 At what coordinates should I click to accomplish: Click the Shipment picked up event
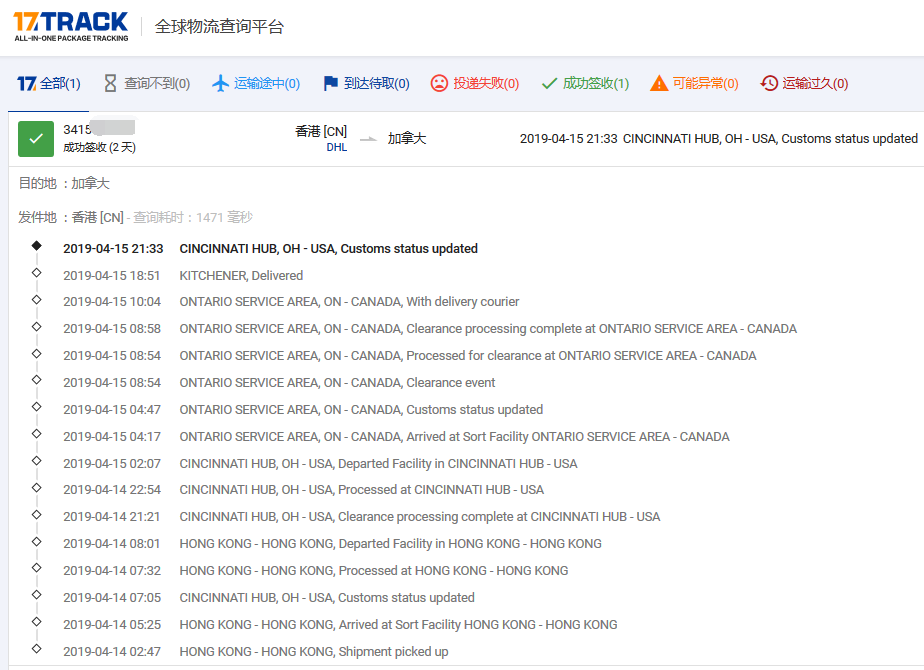[x=313, y=652]
